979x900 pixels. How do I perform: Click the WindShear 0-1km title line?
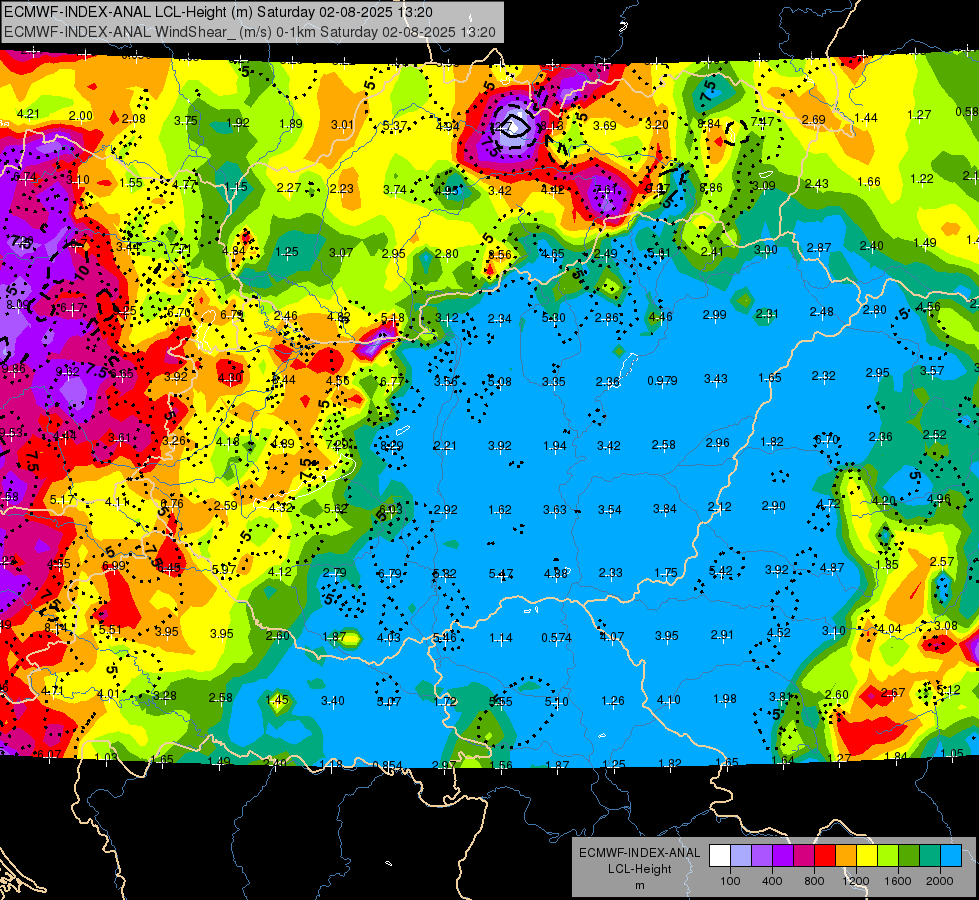[250, 32]
